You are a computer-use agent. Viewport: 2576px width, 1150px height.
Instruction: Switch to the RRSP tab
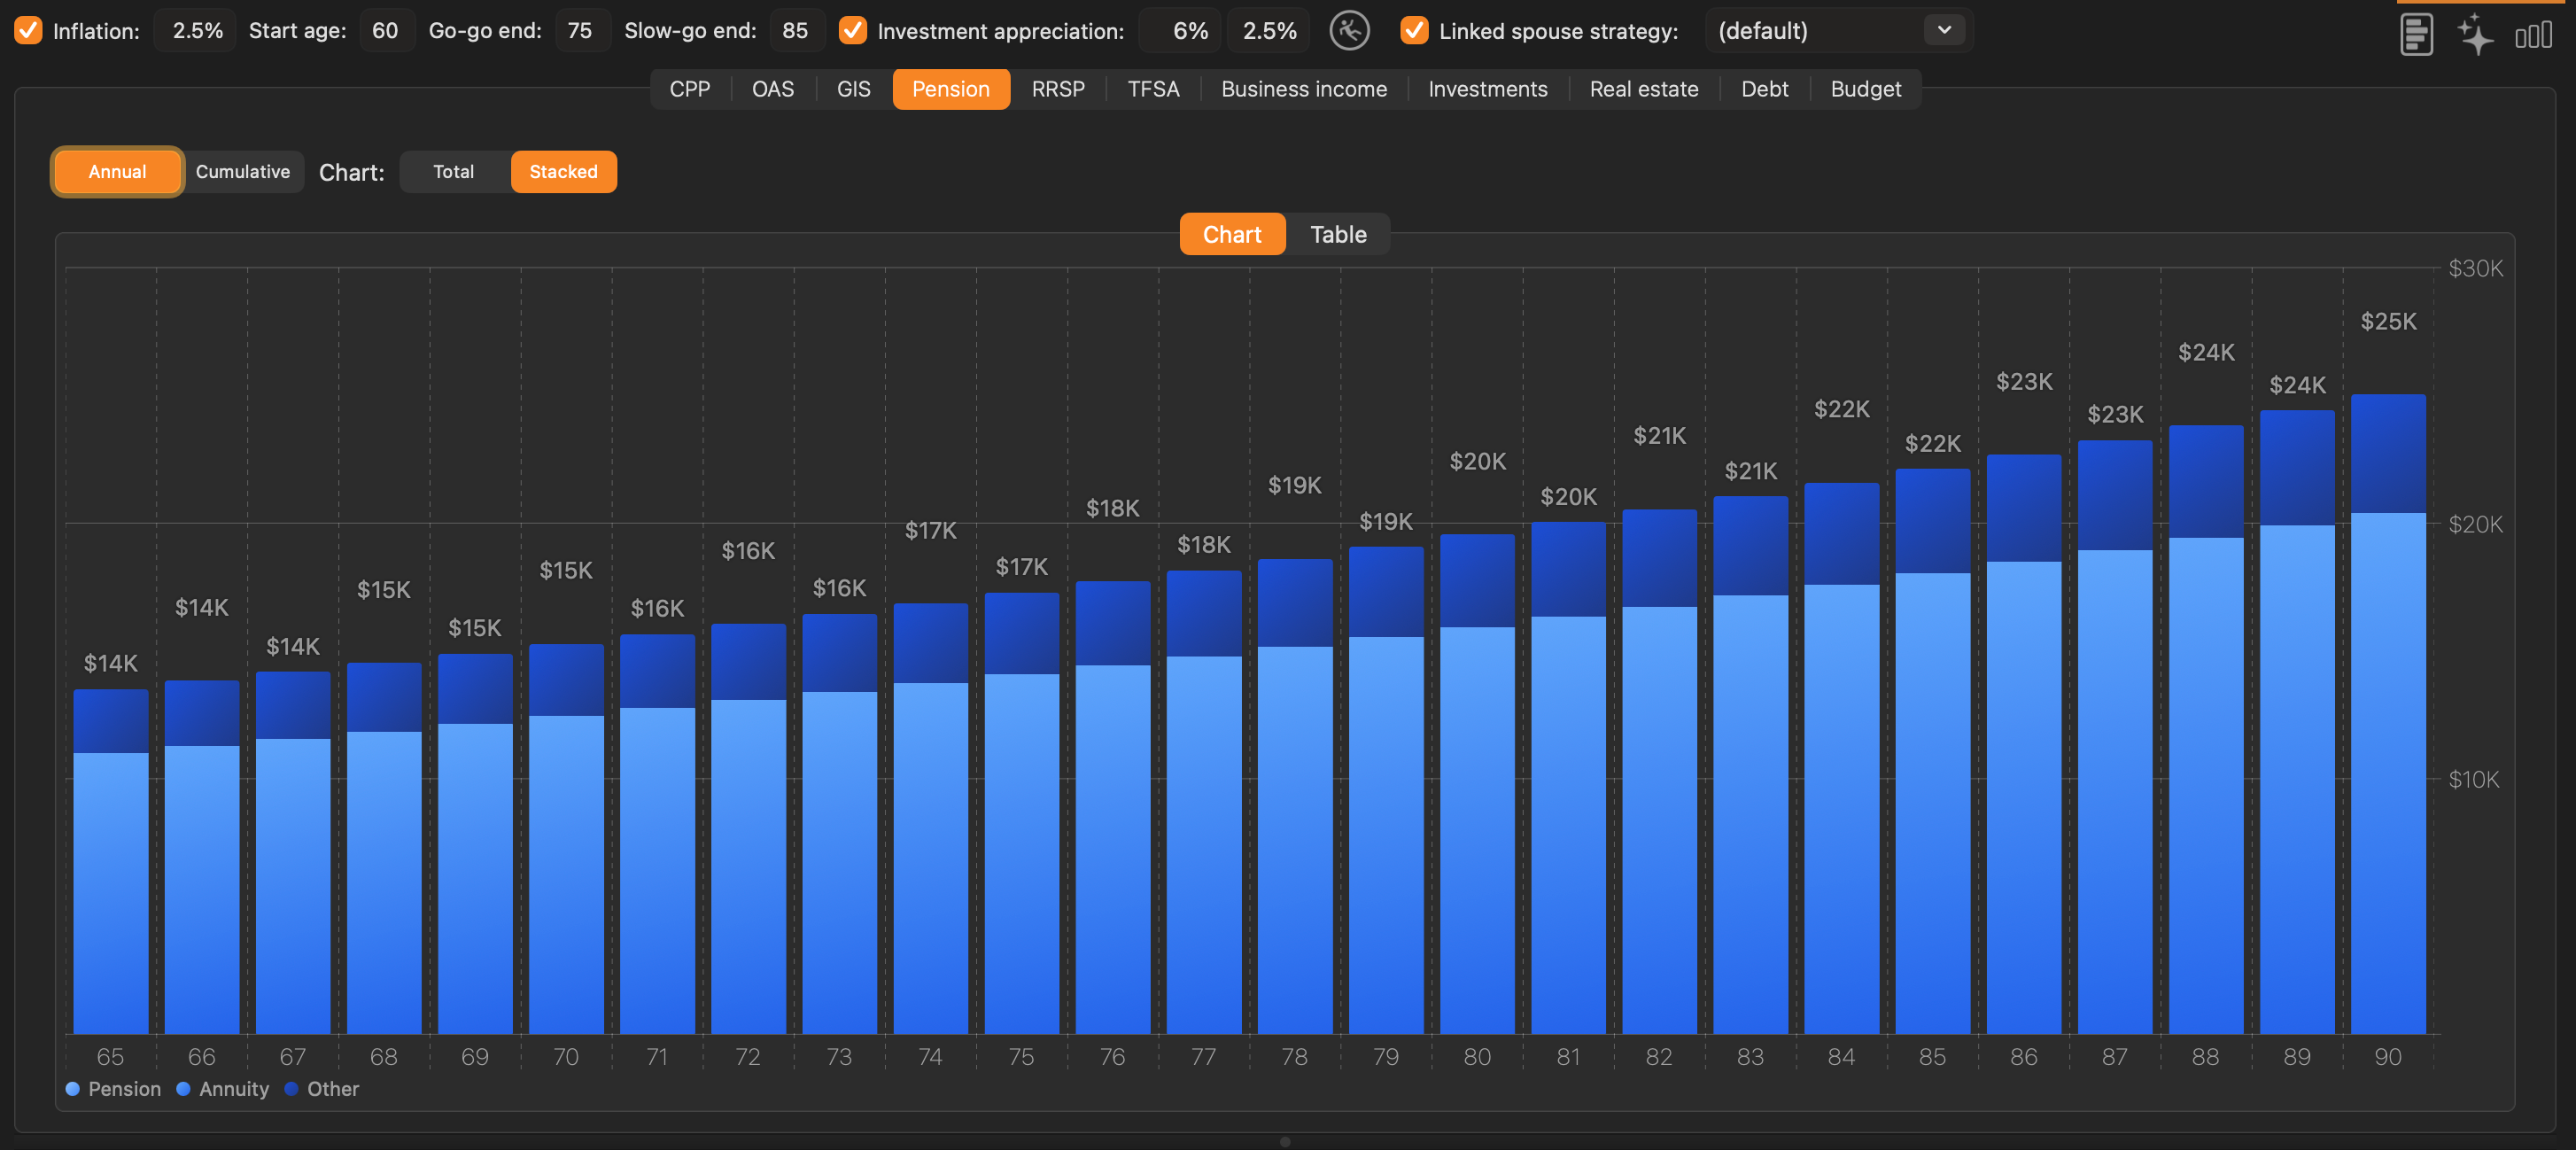pos(1058,89)
